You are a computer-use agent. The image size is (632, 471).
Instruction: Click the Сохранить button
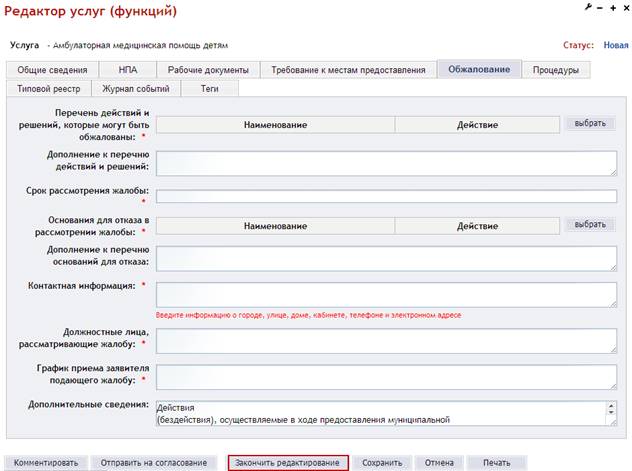coord(382,463)
